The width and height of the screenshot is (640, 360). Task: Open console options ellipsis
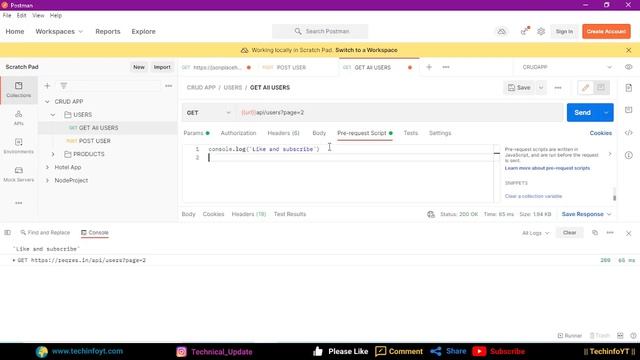610,233
